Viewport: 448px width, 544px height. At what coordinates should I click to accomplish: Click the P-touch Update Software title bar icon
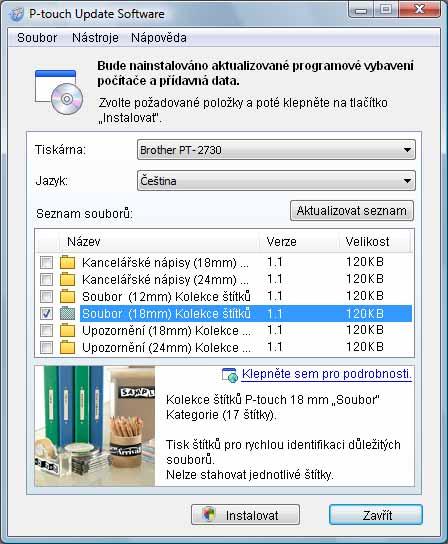[17, 14]
